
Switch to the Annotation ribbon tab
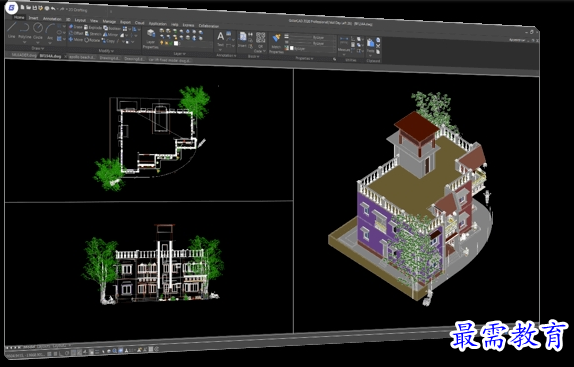pyautogui.click(x=52, y=19)
